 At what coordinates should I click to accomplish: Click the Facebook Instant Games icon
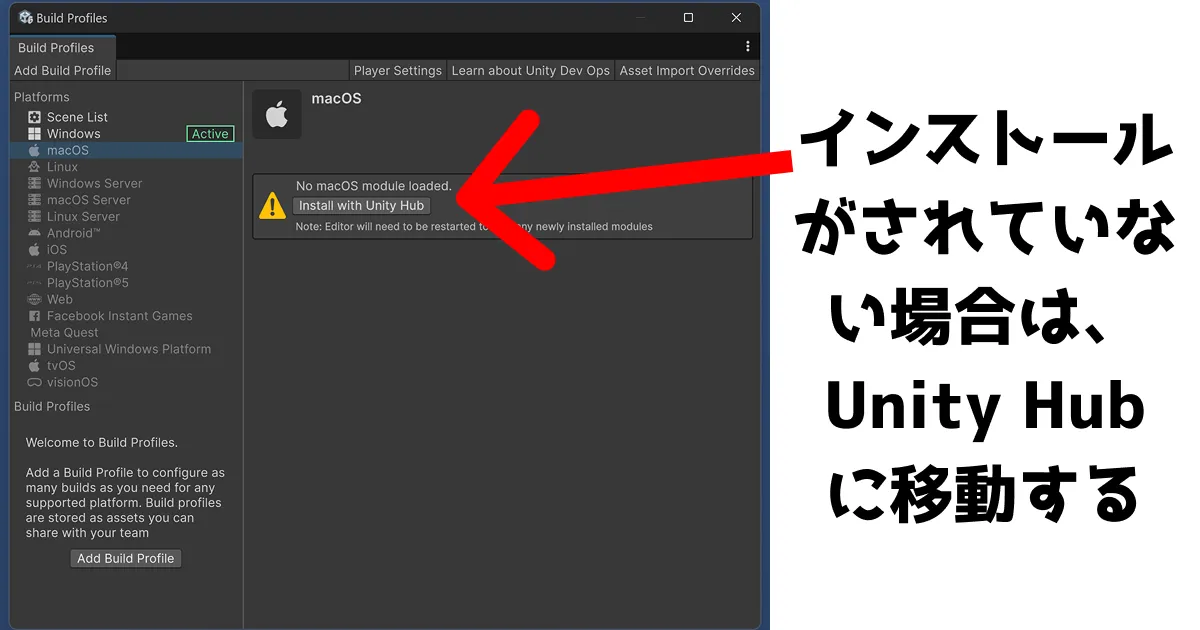click(34, 316)
